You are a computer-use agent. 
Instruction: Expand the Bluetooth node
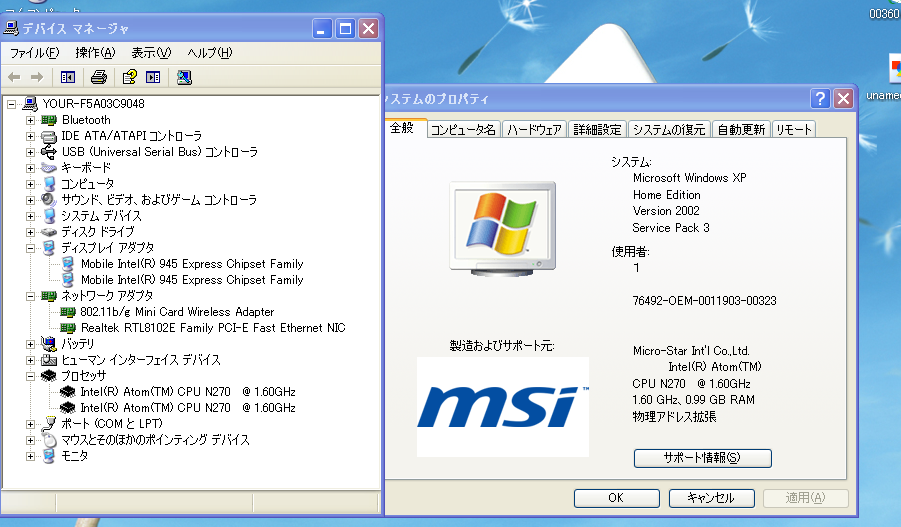(x=30, y=120)
